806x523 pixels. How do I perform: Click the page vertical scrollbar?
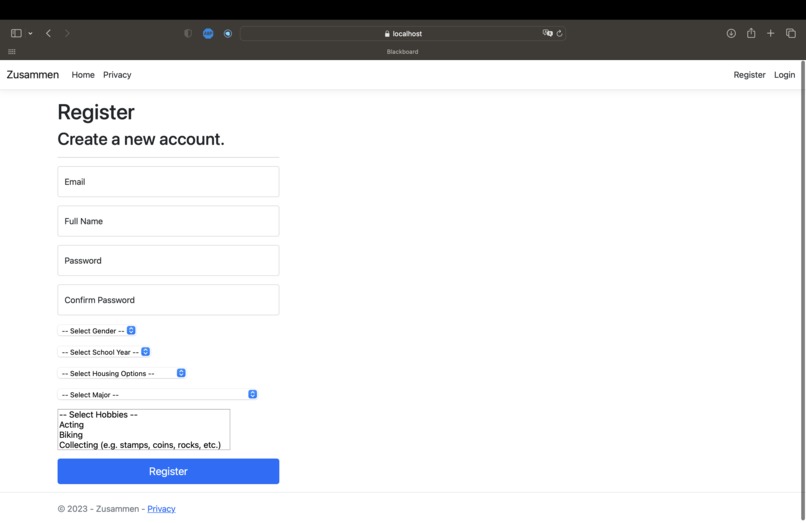803,291
